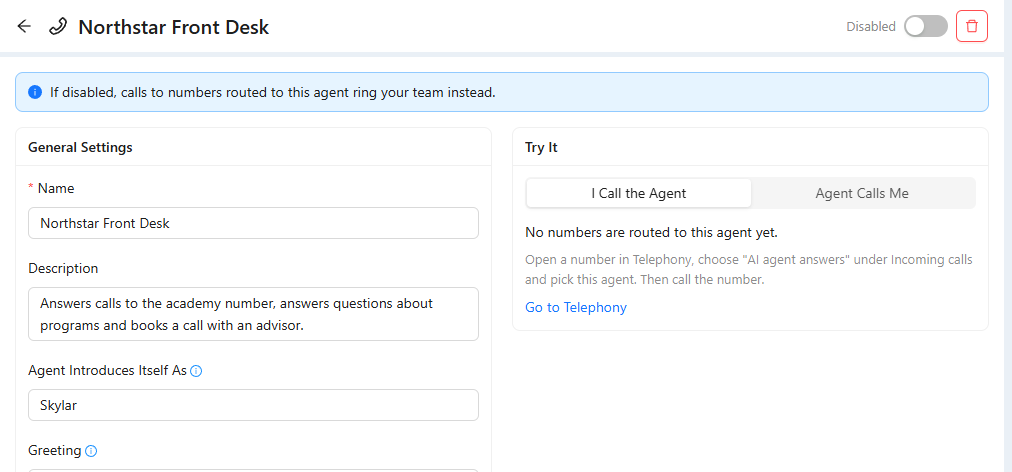The width and height of the screenshot is (1012, 472).
Task: Toggle the Disabled switch to enable agent
Action: pyautogui.click(x=926, y=26)
